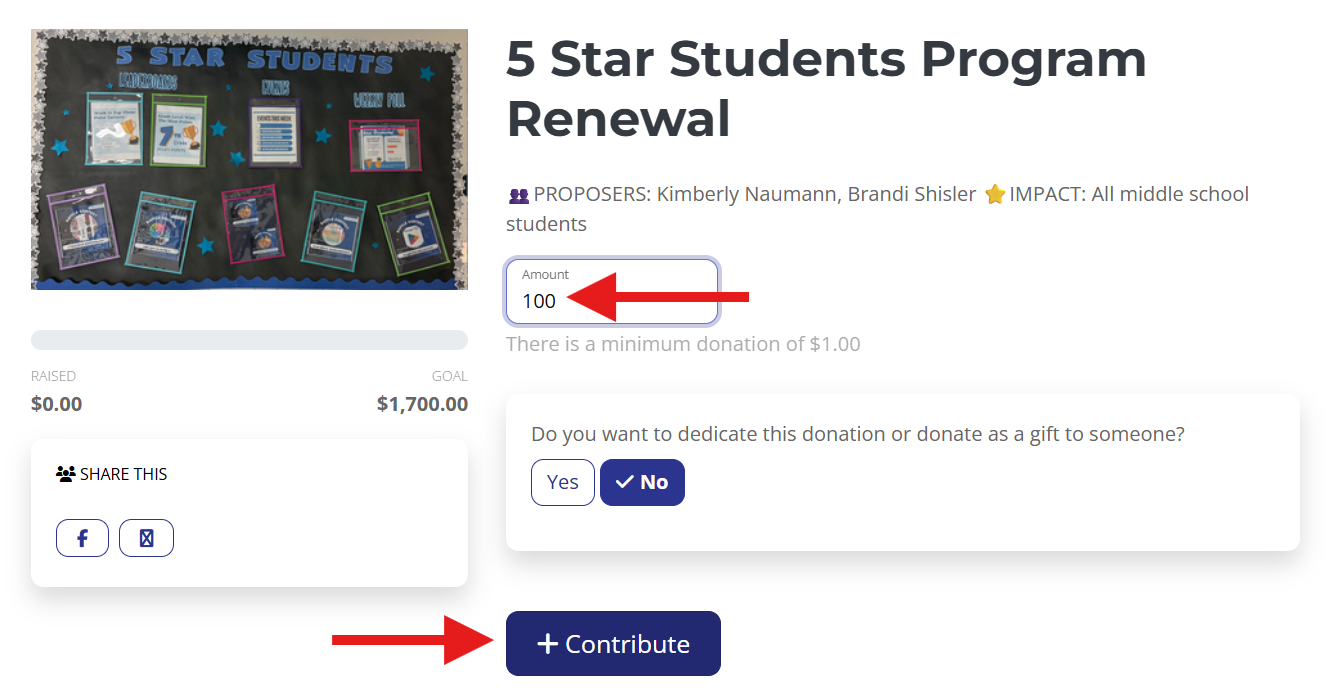Click the purple proposers people icon

(518, 196)
